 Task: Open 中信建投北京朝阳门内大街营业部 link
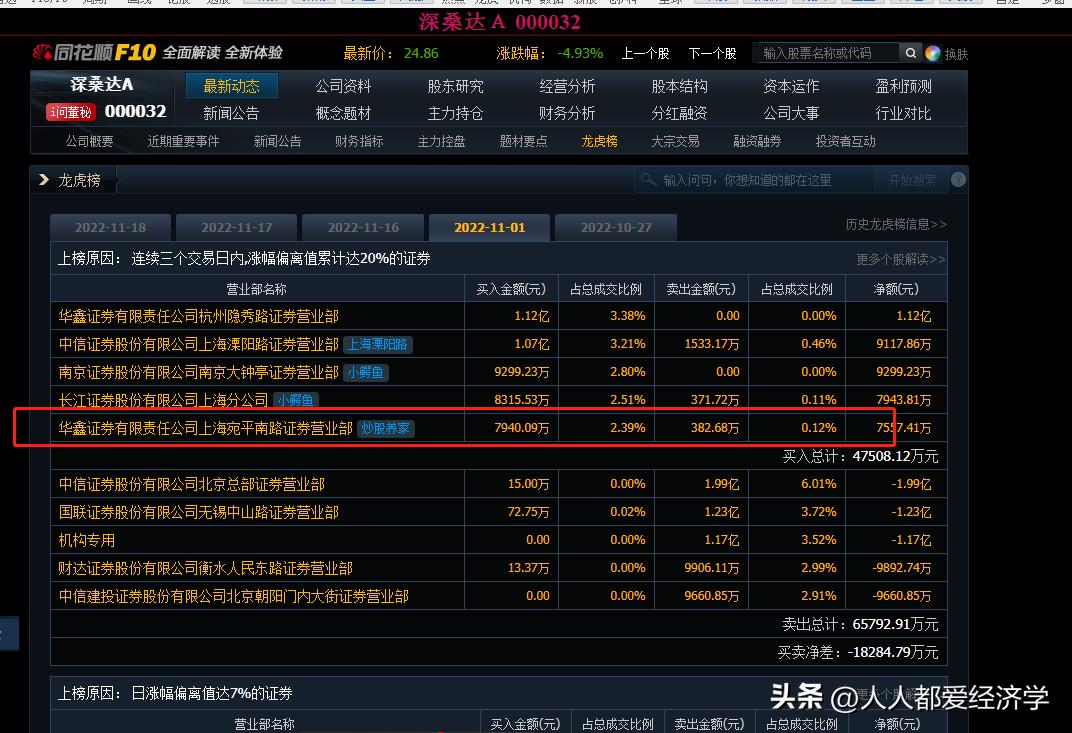pyautogui.click(x=233, y=596)
